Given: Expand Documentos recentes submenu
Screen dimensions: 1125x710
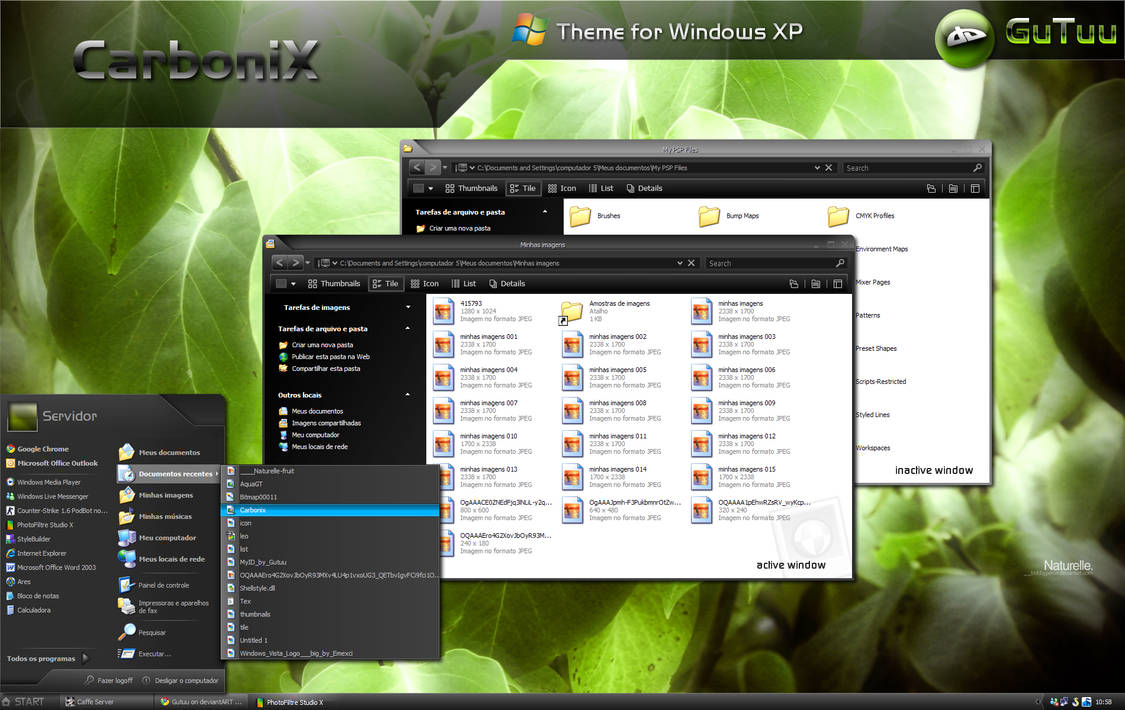Looking at the screenshot, I should [170, 474].
